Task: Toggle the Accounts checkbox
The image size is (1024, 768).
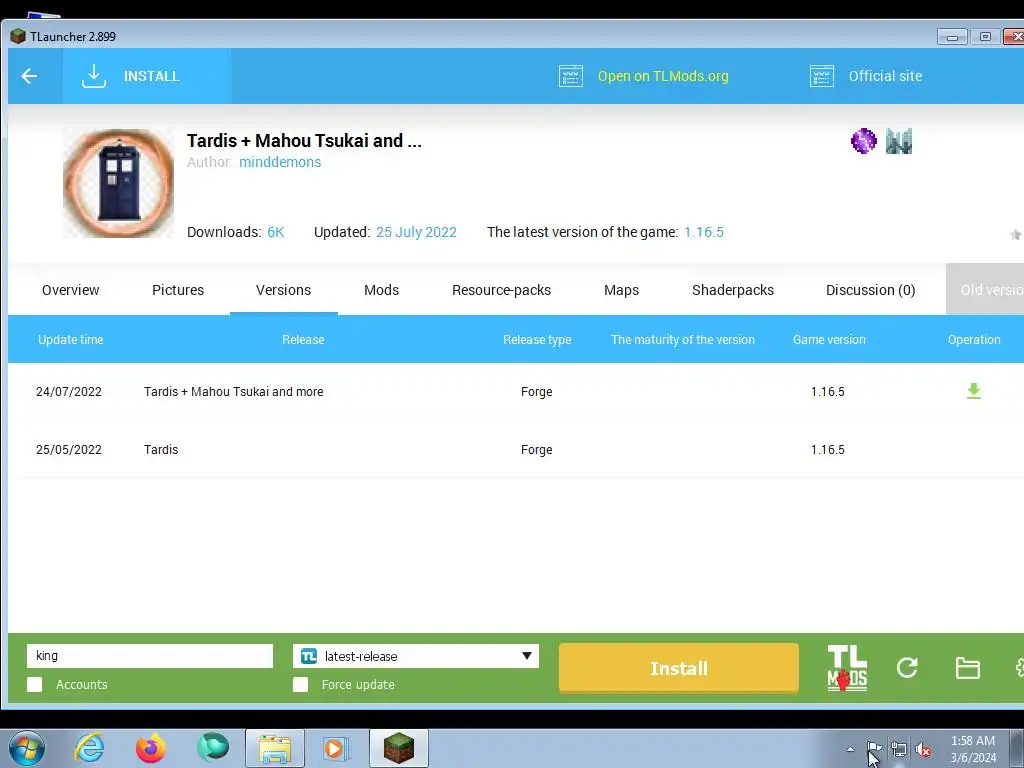Action: 35,684
